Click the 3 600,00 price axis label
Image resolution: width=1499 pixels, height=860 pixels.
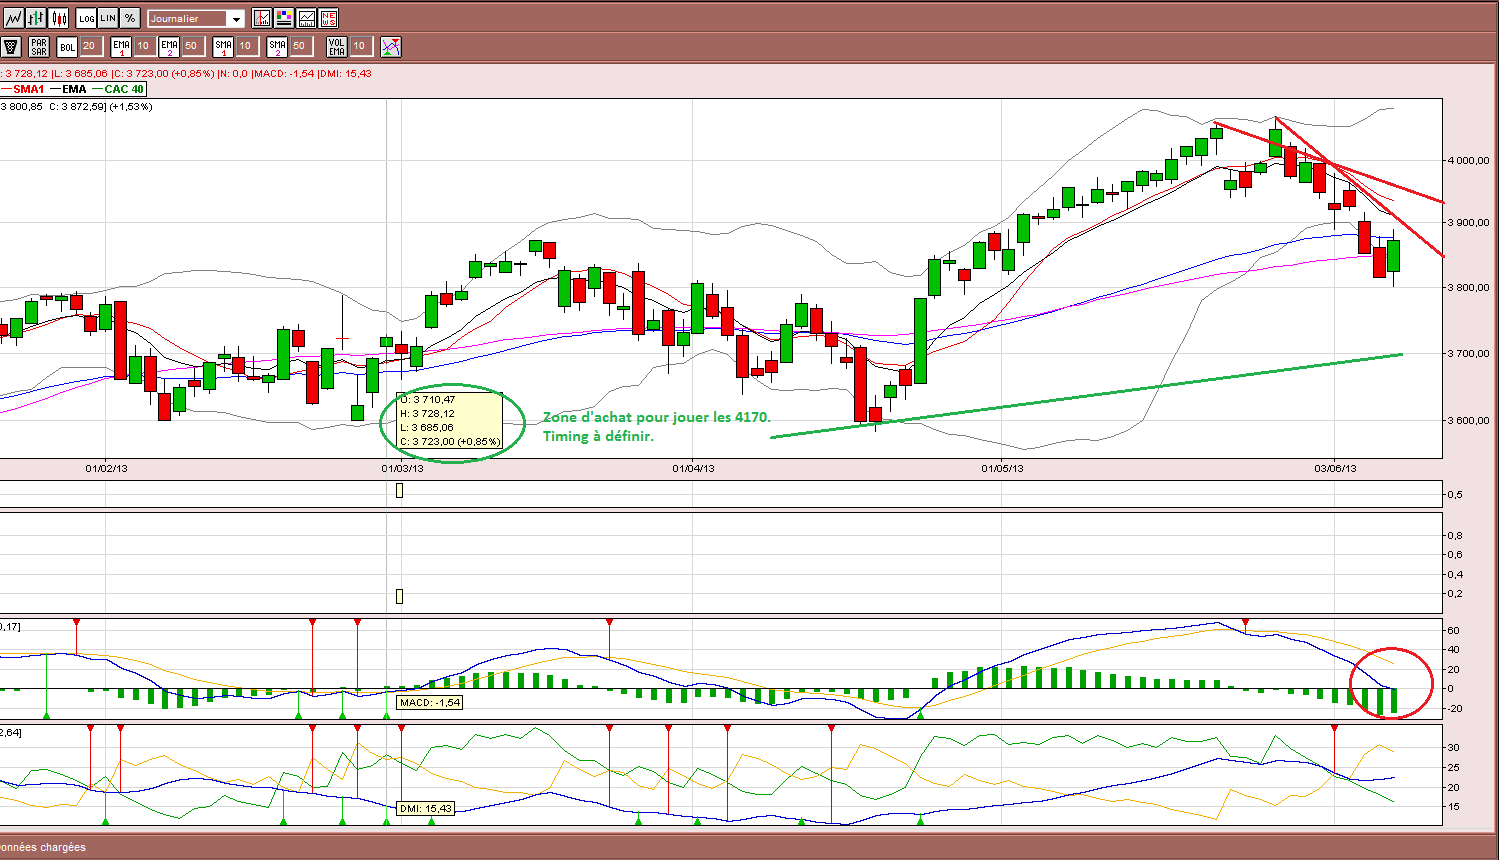pos(1468,421)
